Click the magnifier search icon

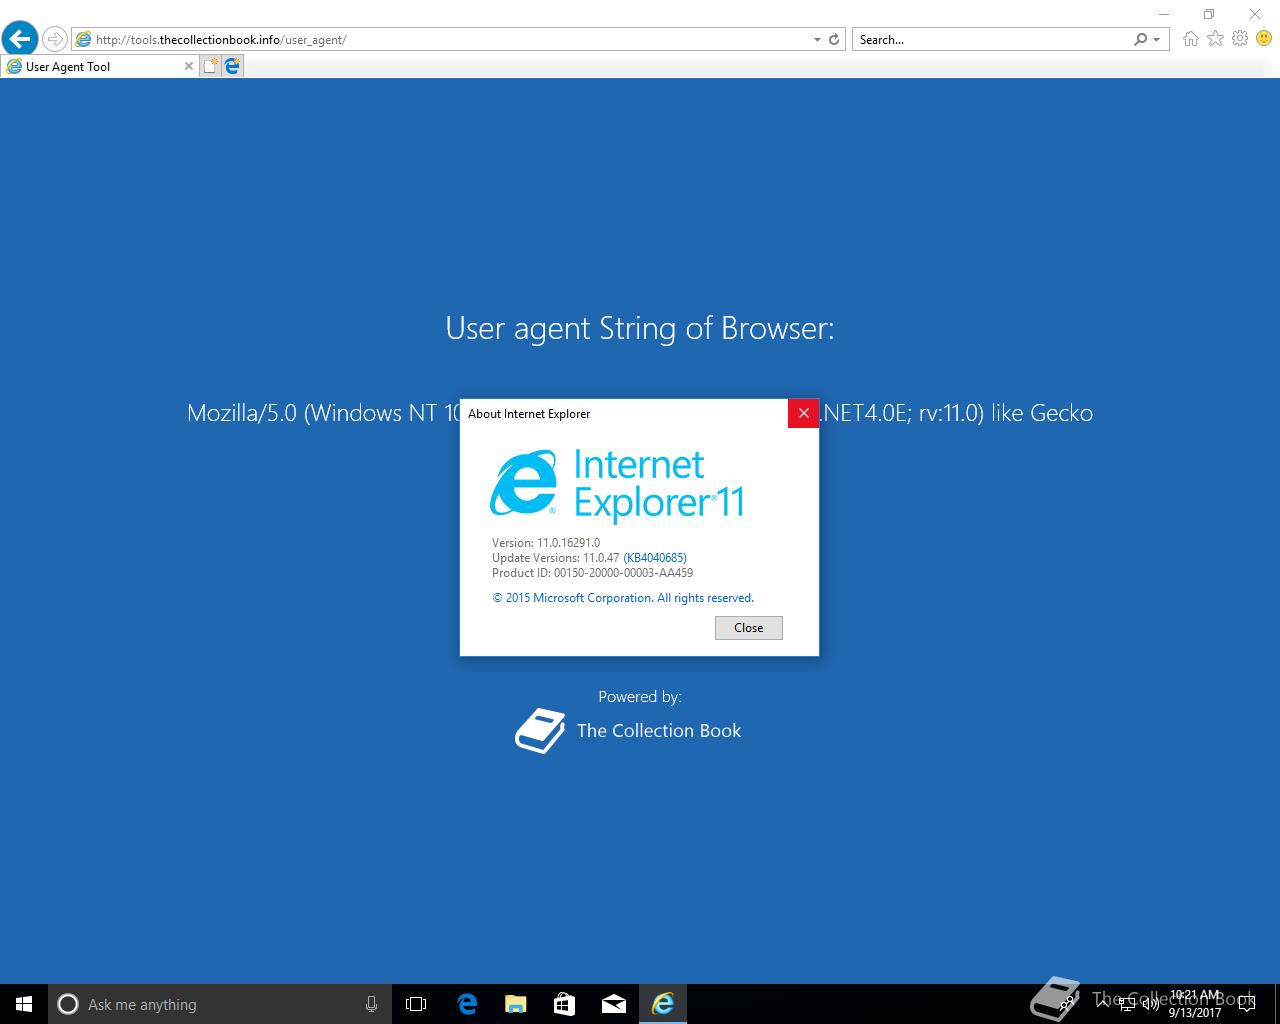pos(1140,40)
